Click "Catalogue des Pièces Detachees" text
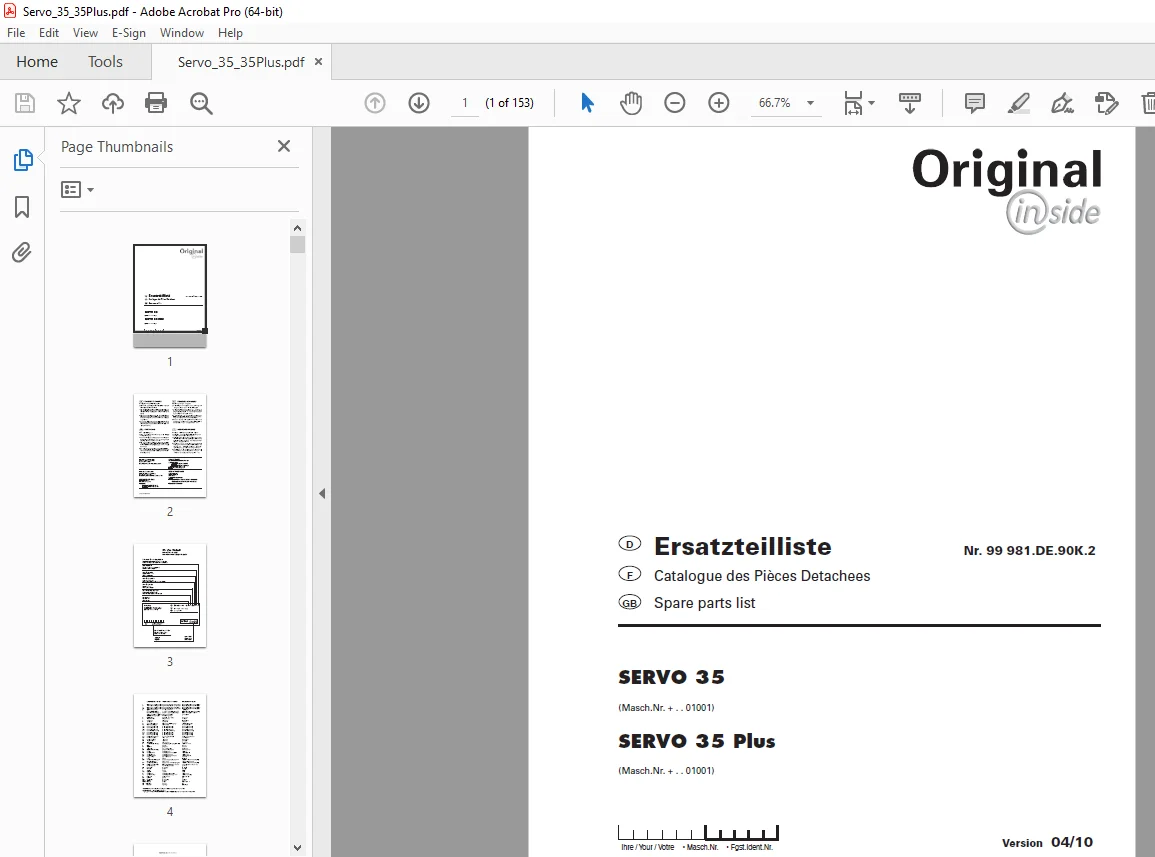Image resolution: width=1155 pixels, height=857 pixels. point(762,576)
